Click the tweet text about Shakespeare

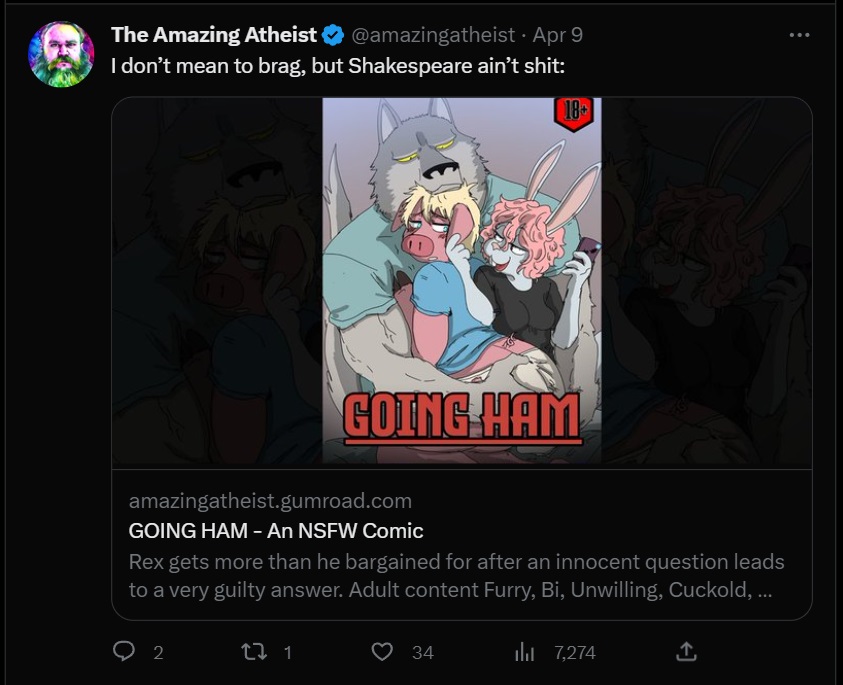tap(338, 66)
